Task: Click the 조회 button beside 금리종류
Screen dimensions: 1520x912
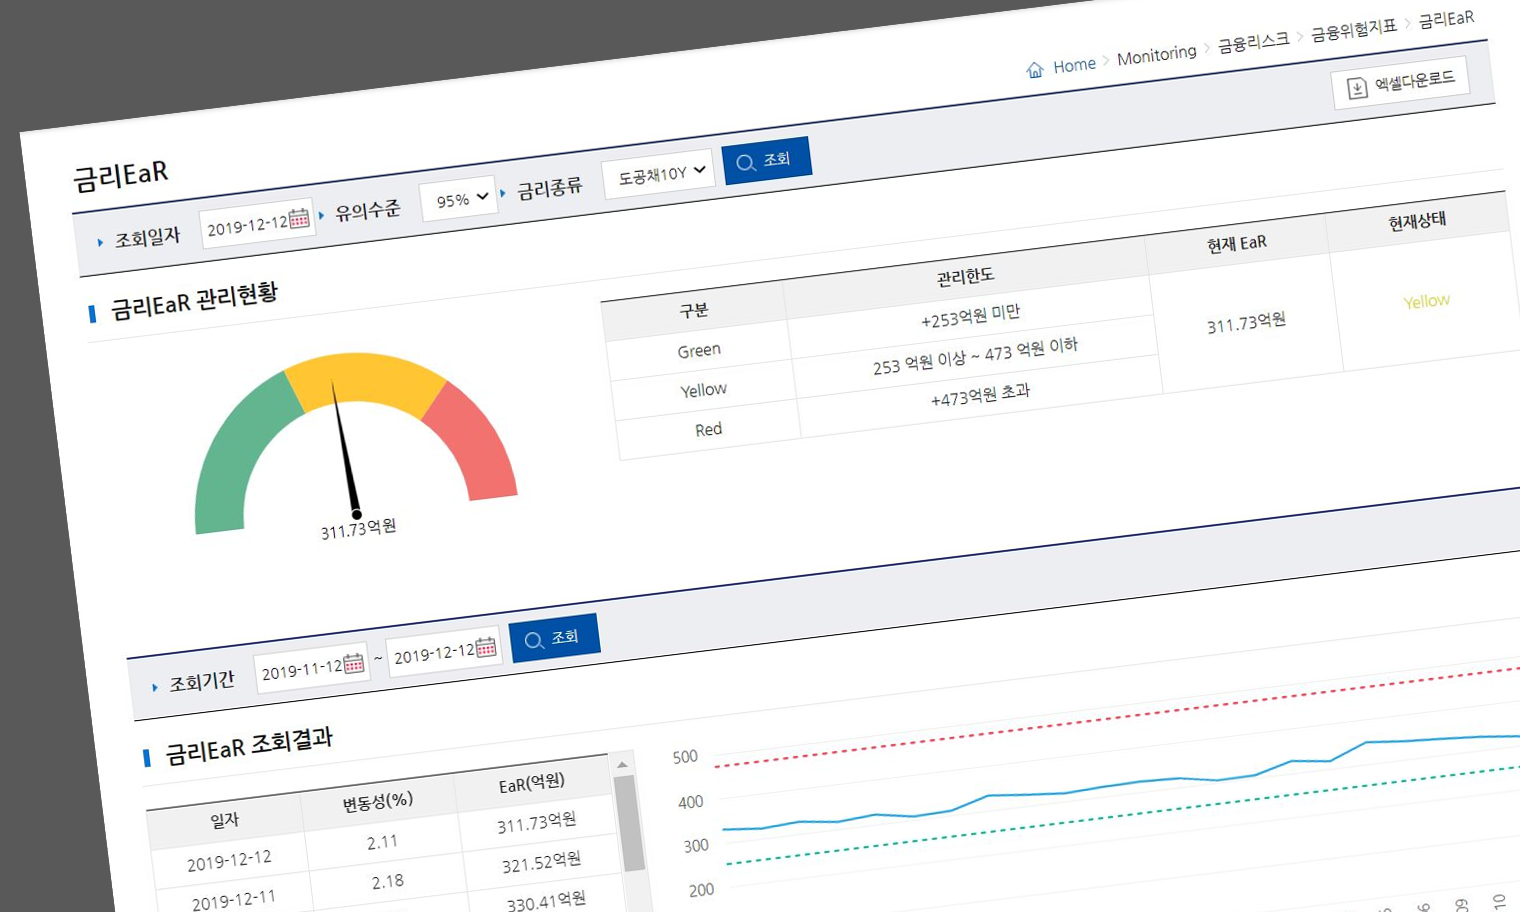Action: (766, 160)
